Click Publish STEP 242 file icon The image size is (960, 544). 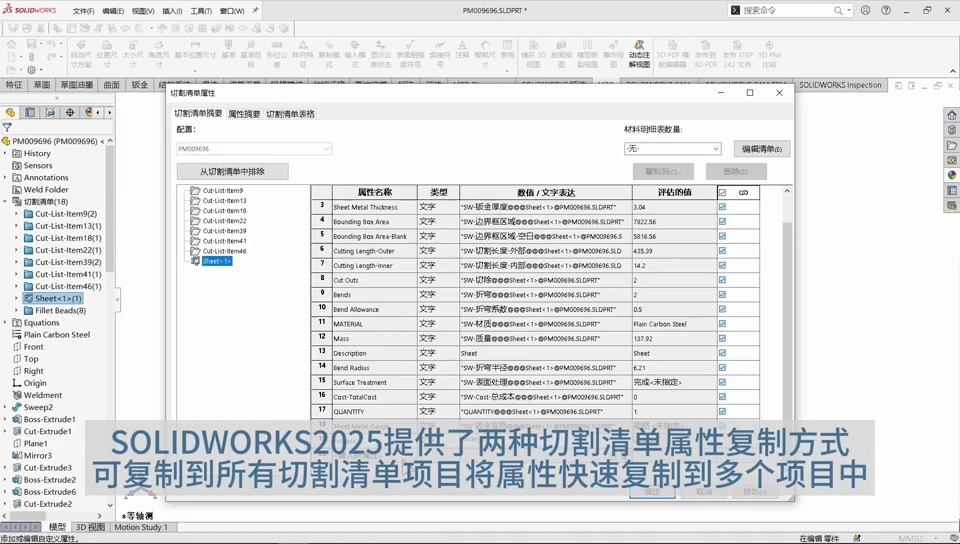point(737,54)
